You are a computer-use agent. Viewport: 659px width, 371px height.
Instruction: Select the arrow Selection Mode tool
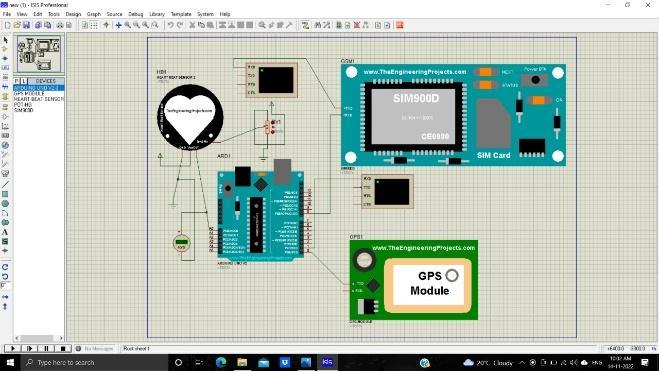(x=5, y=40)
